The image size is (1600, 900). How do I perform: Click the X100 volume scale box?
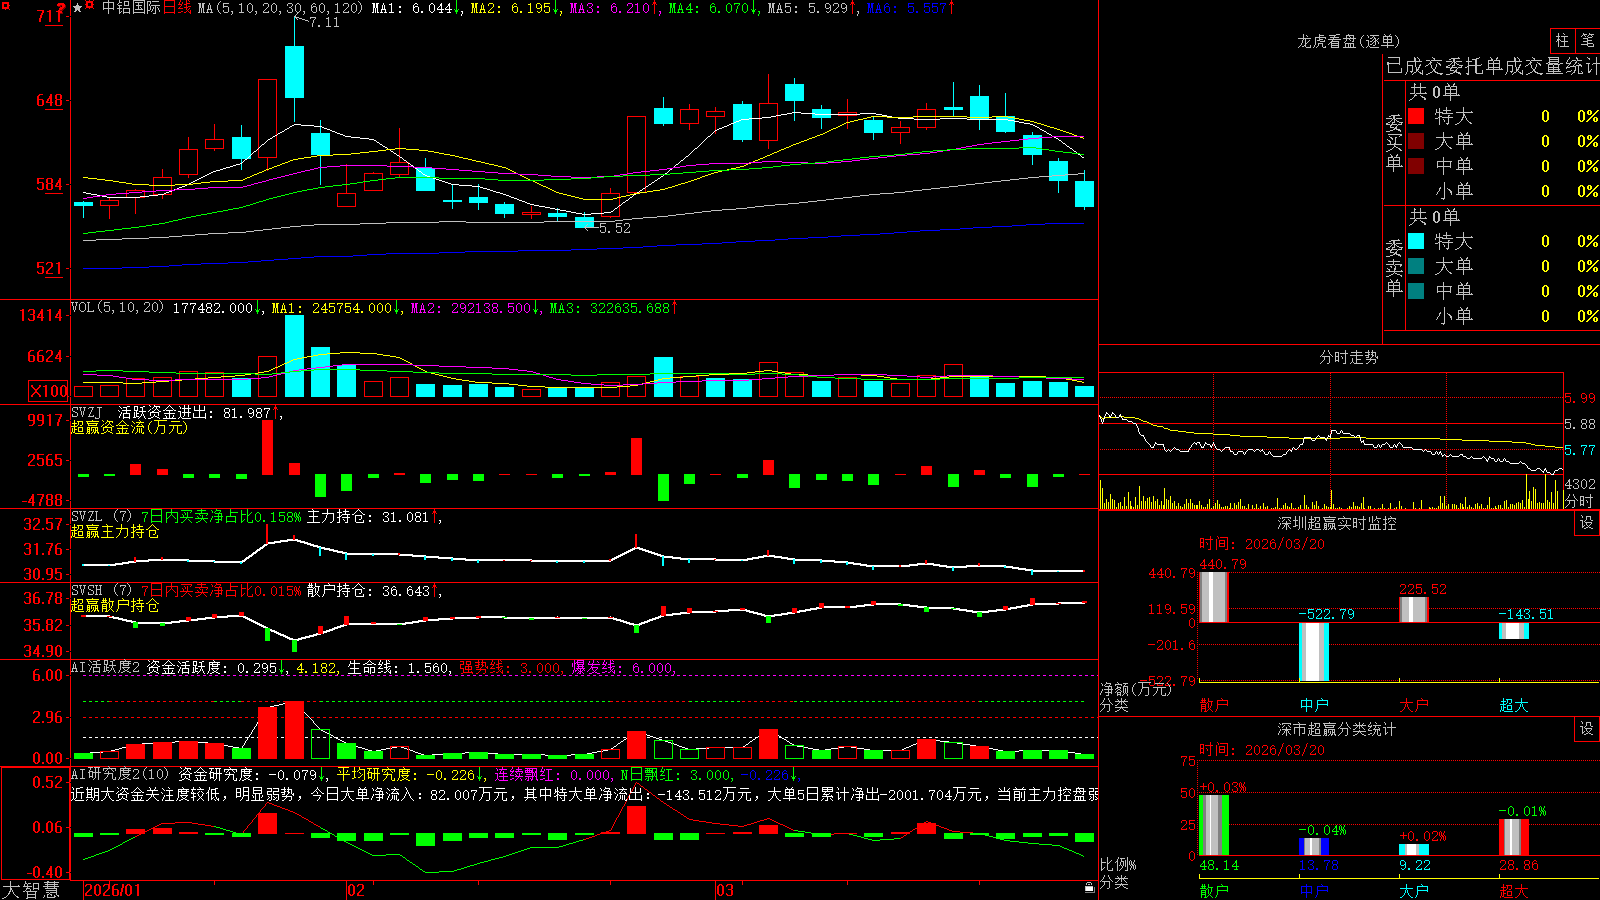tap(48, 391)
